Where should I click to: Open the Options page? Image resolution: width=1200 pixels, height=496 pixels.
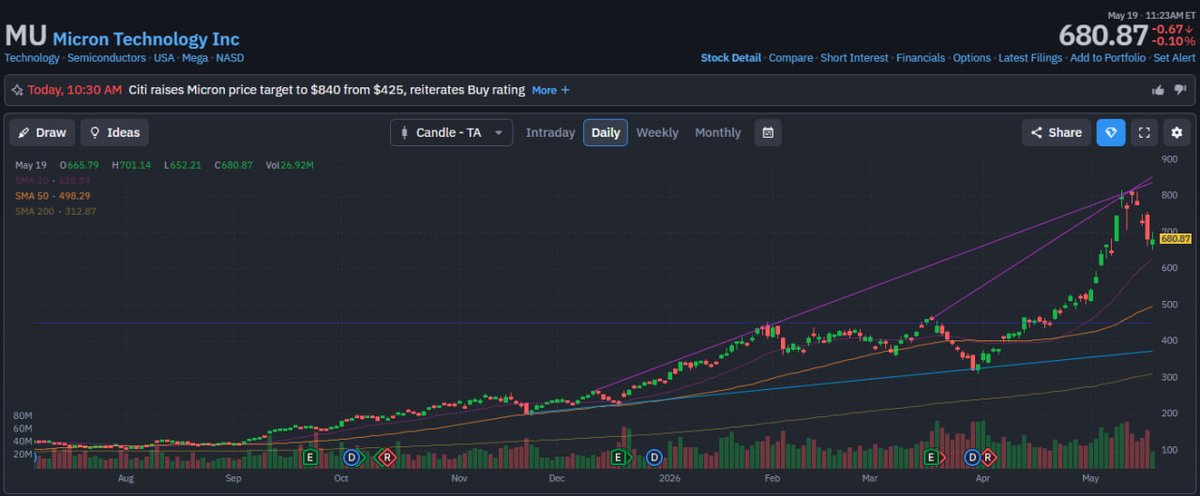click(x=971, y=58)
